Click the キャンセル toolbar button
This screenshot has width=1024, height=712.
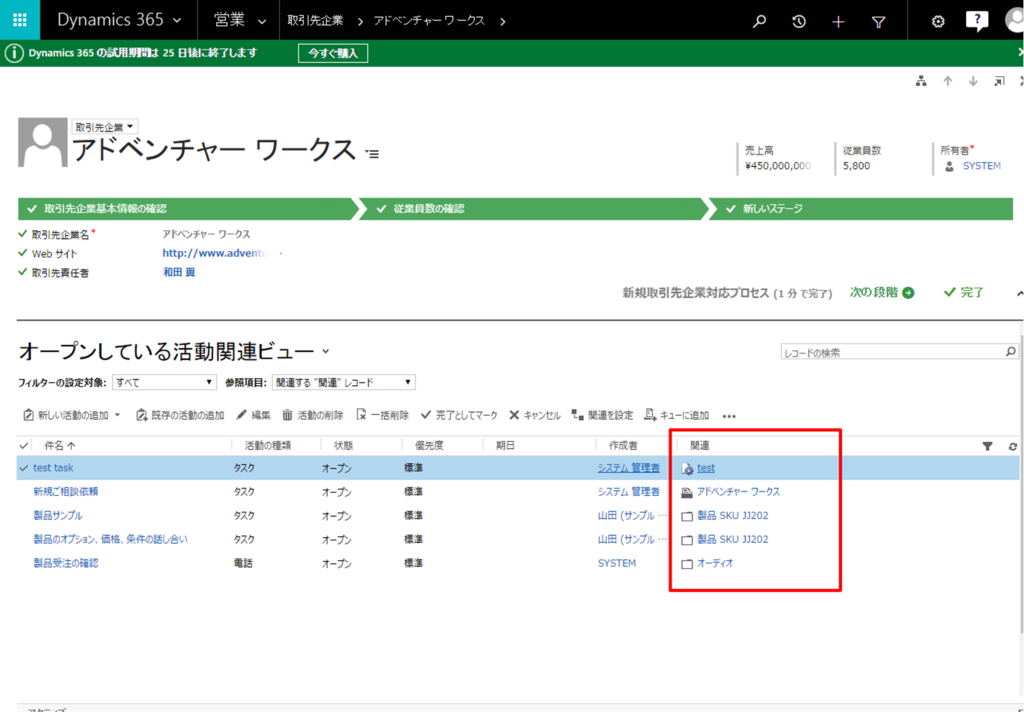(535, 415)
